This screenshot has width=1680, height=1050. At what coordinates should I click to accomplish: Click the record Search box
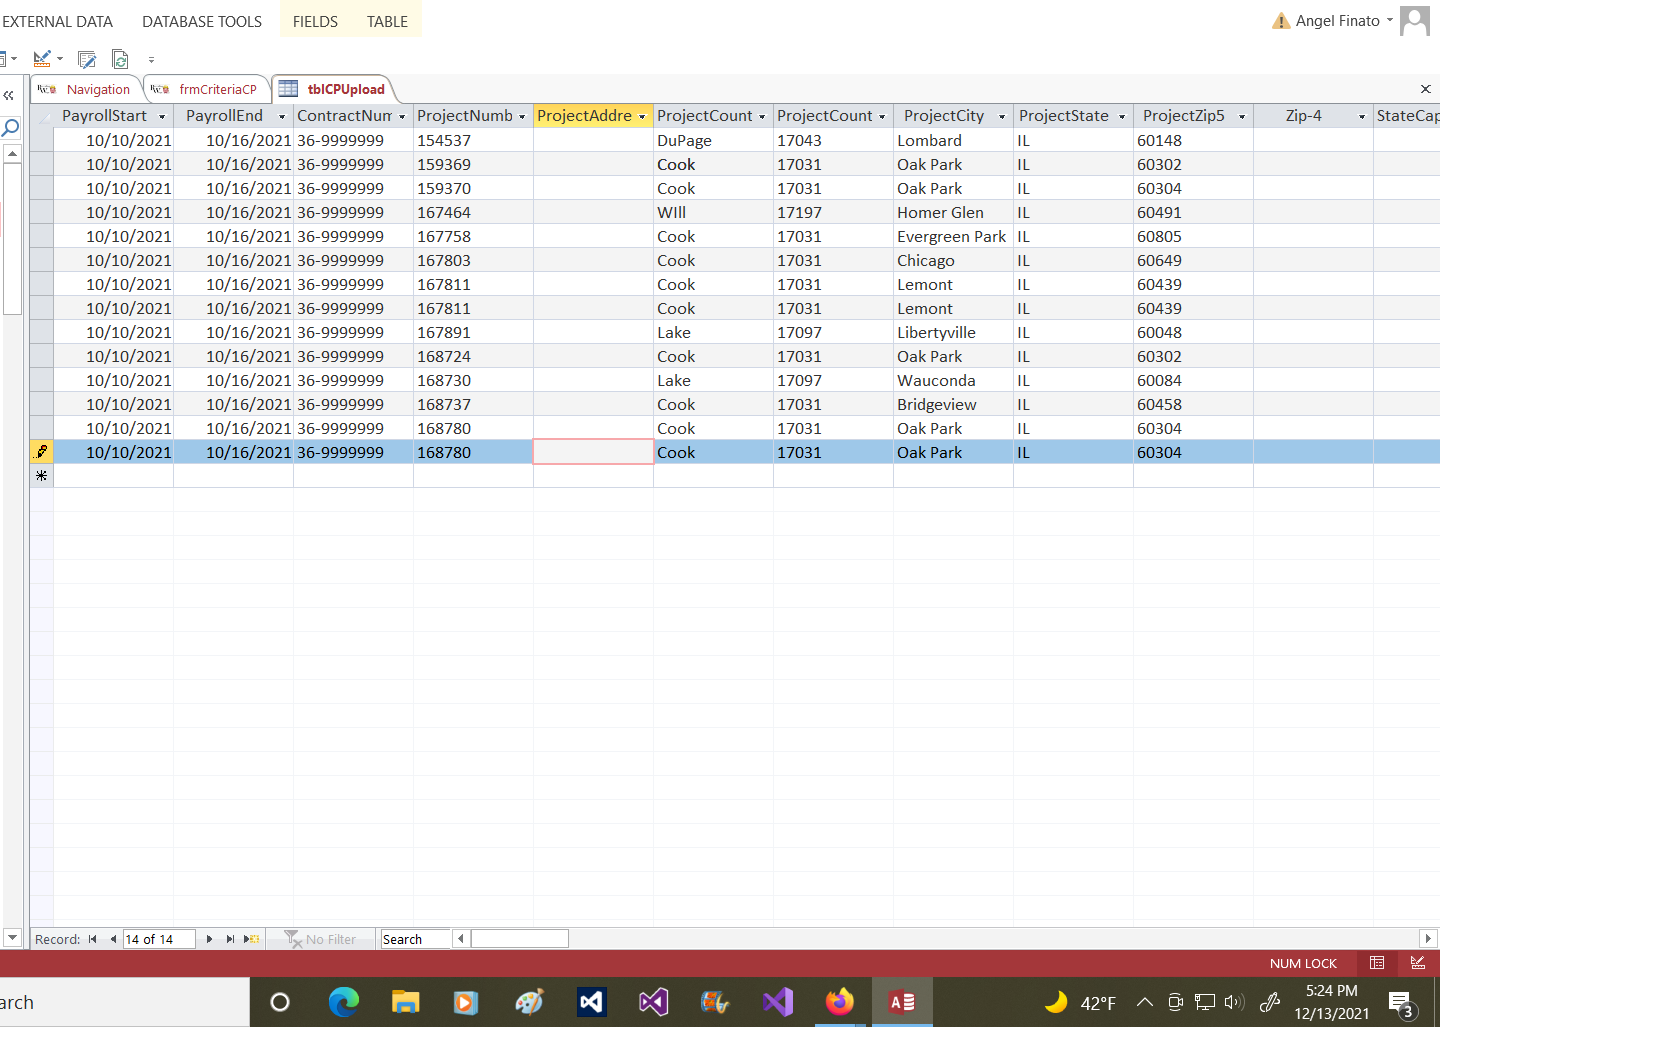414,939
